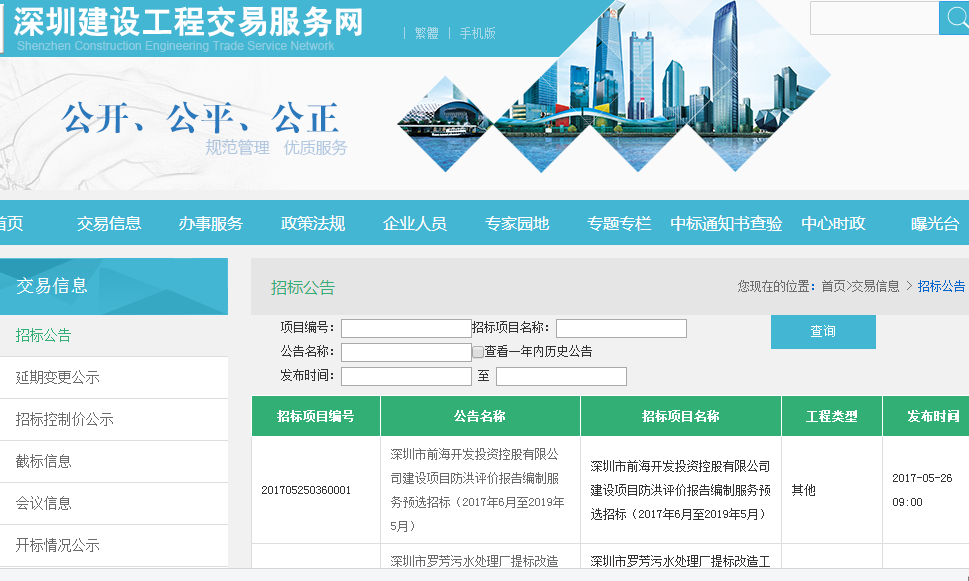The width and height of the screenshot is (969, 581).
Task: Open the 手机版 mobile version link
Action: (478, 33)
